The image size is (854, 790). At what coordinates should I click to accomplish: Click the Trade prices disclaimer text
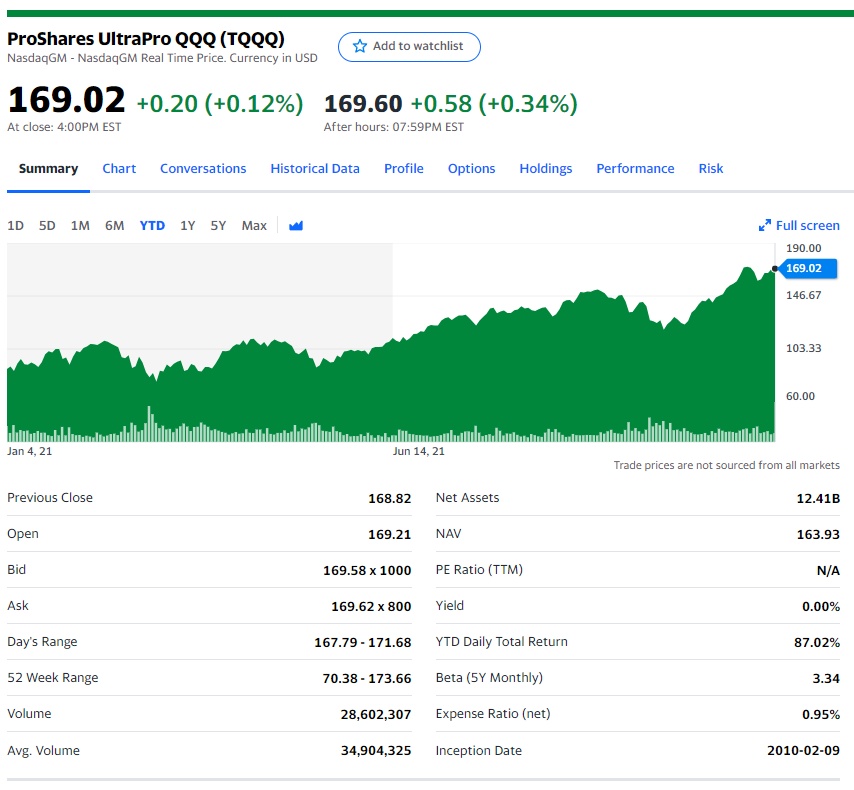pos(727,465)
